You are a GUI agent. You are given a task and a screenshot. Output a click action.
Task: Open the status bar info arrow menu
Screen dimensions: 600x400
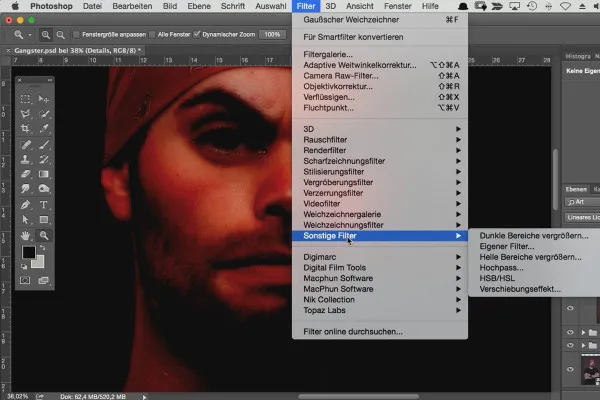pyautogui.click(x=144, y=397)
